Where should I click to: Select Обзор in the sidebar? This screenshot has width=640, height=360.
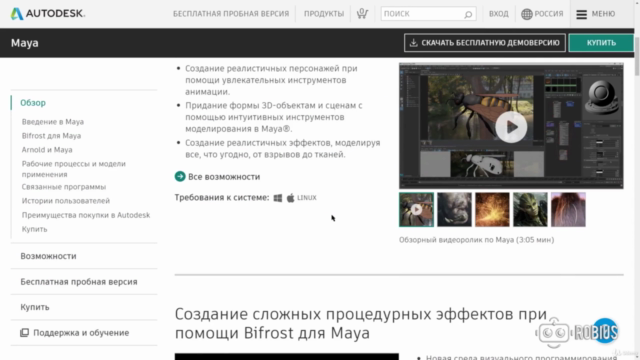point(33,103)
